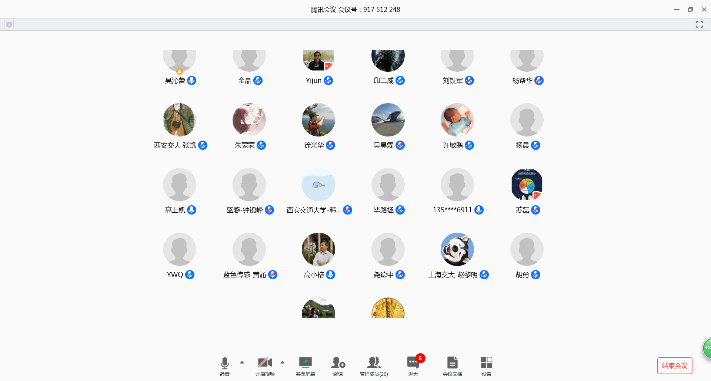
Task: Open the share screen option
Action: pos(305,366)
